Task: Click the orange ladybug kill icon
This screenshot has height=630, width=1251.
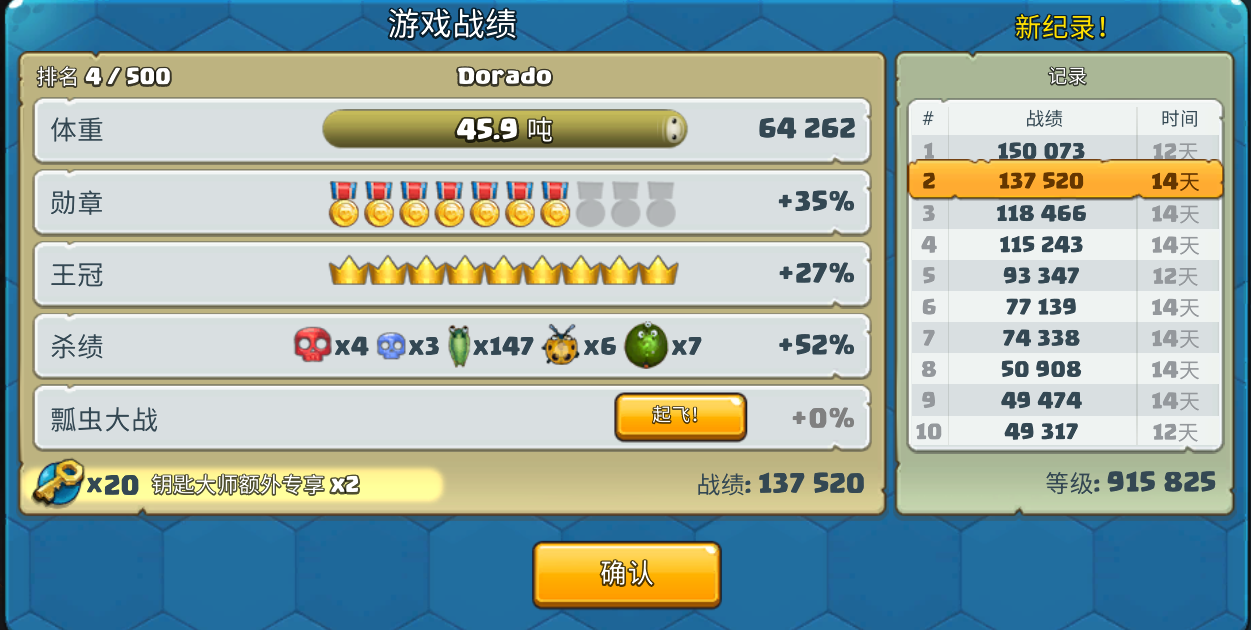Action: pyautogui.click(x=561, y=346)
